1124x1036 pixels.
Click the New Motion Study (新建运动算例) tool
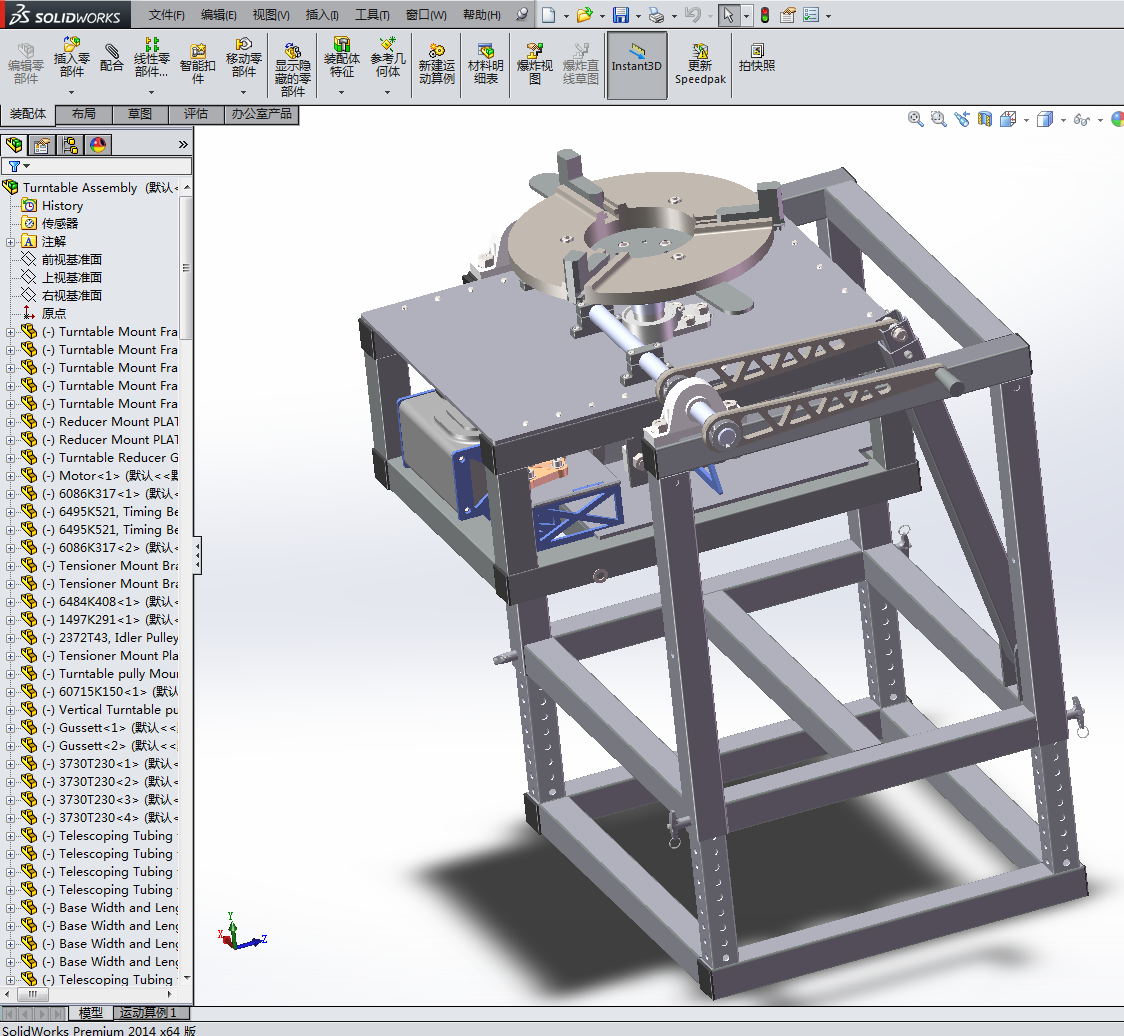[x=436, y=63]
